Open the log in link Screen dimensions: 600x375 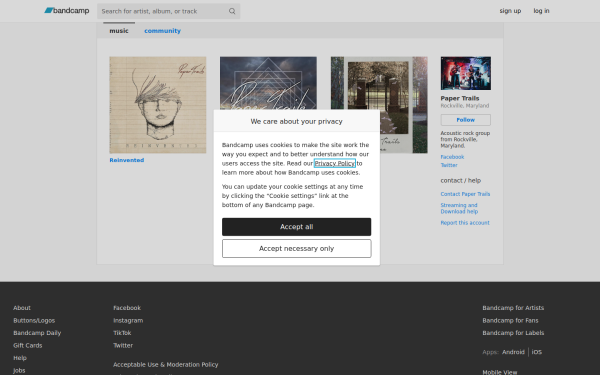click(x=541, y=11)
